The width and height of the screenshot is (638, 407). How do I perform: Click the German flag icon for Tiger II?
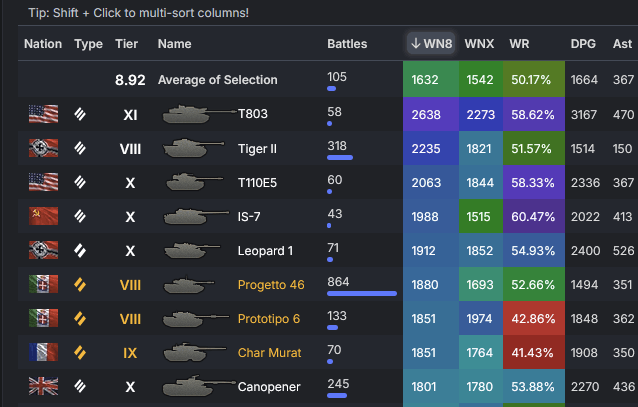click(43, 148)
